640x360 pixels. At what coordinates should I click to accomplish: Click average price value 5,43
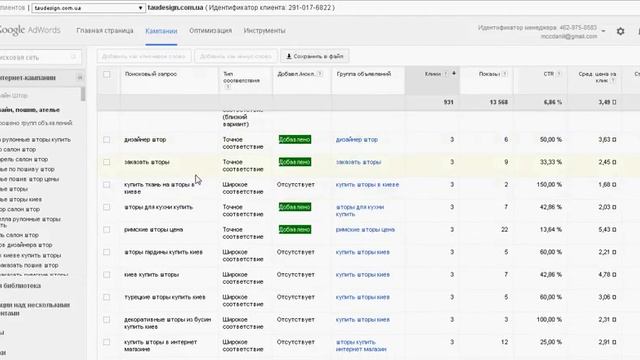click(607, 229)
